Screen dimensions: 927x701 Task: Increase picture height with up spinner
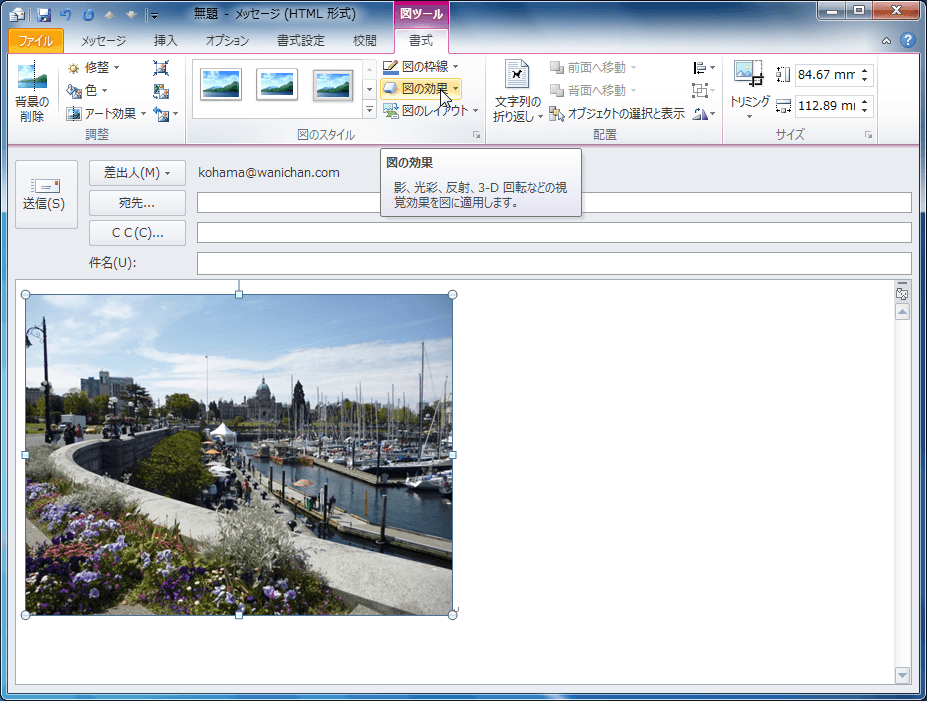click(x=864, y=70)
